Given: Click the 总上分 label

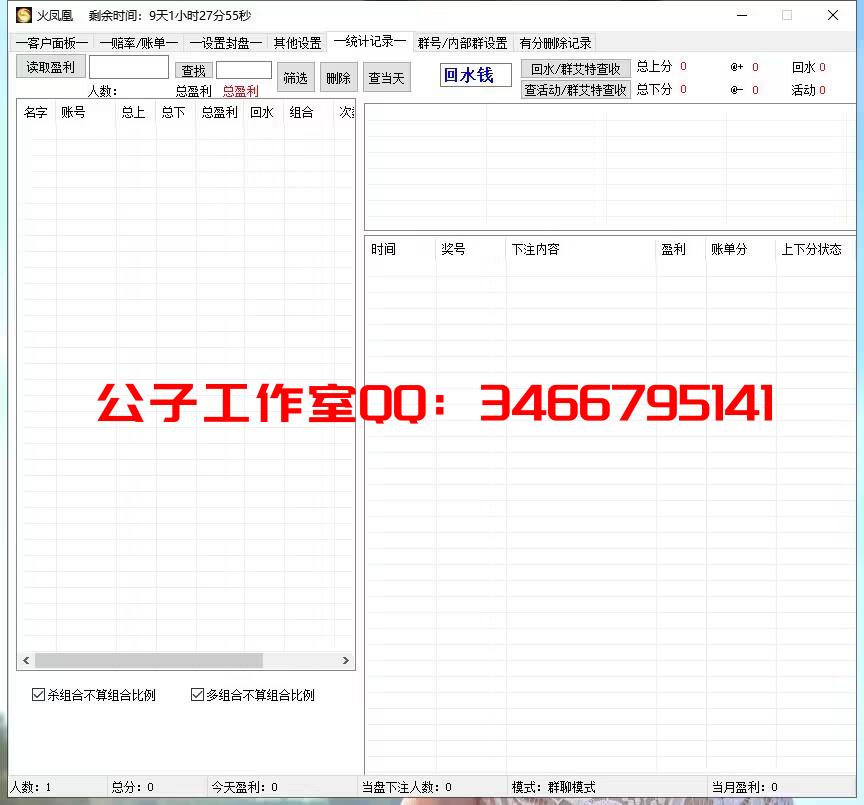Looking at the screenshot, I should click(x=655, y=67).
